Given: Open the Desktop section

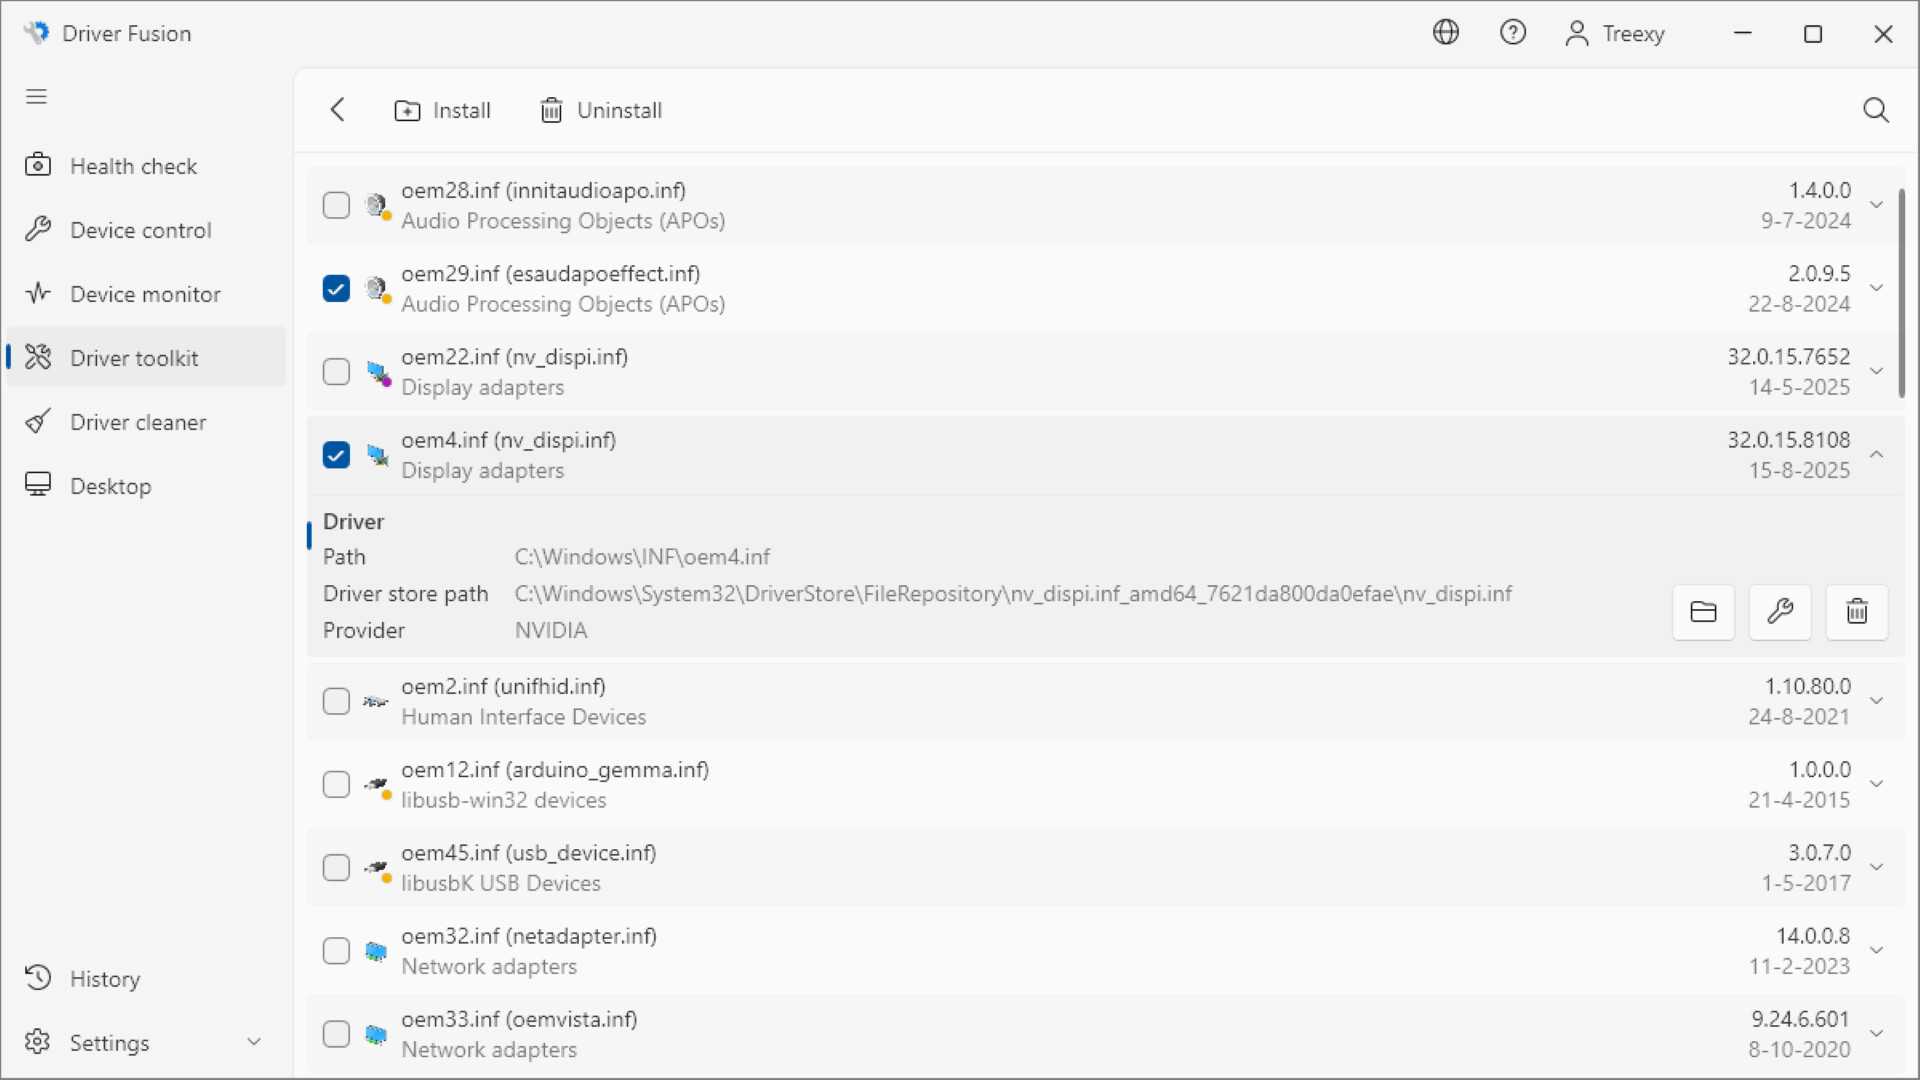Looking at the screenshot, I should 112,485.
